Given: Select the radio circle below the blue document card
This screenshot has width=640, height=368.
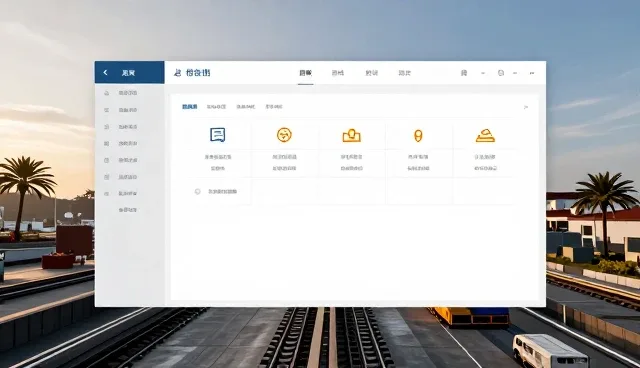Looking at the screenshot, I should [x=198, y=191].
